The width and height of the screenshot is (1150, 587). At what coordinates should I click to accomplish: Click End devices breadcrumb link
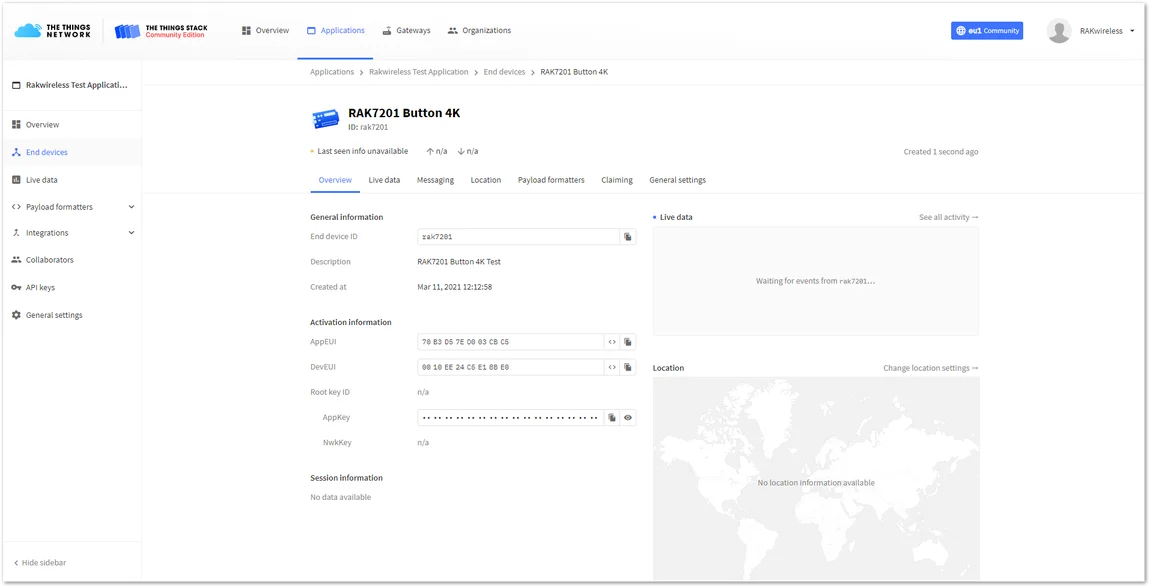pos(505,72)
